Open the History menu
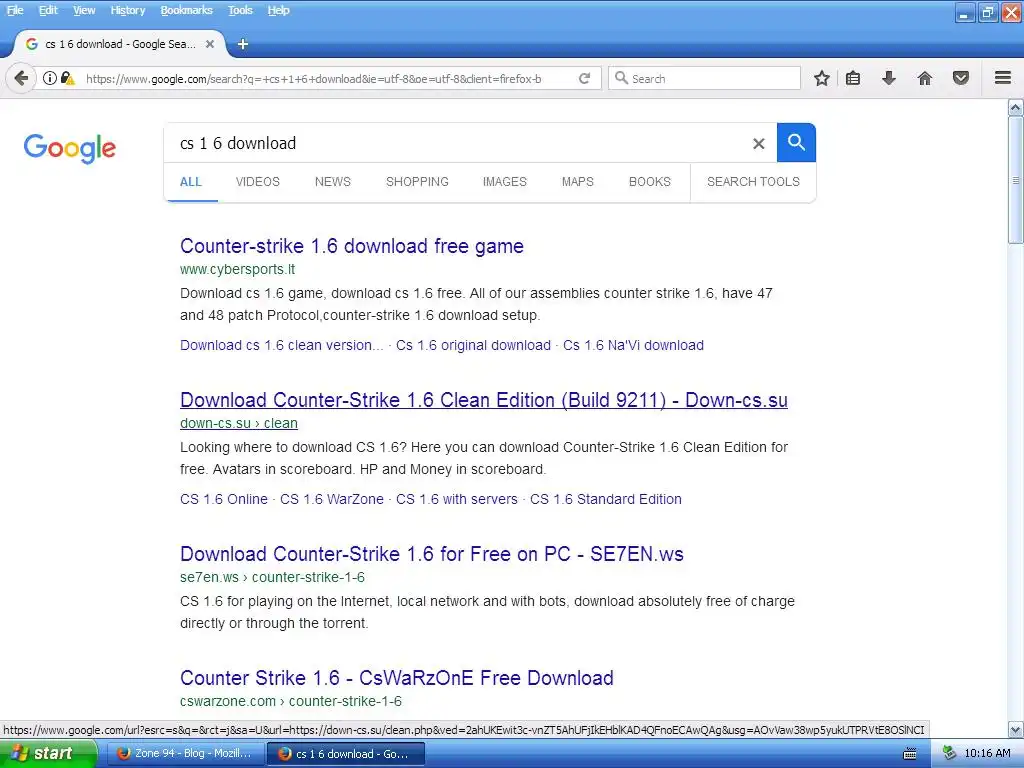 (127, 10)
